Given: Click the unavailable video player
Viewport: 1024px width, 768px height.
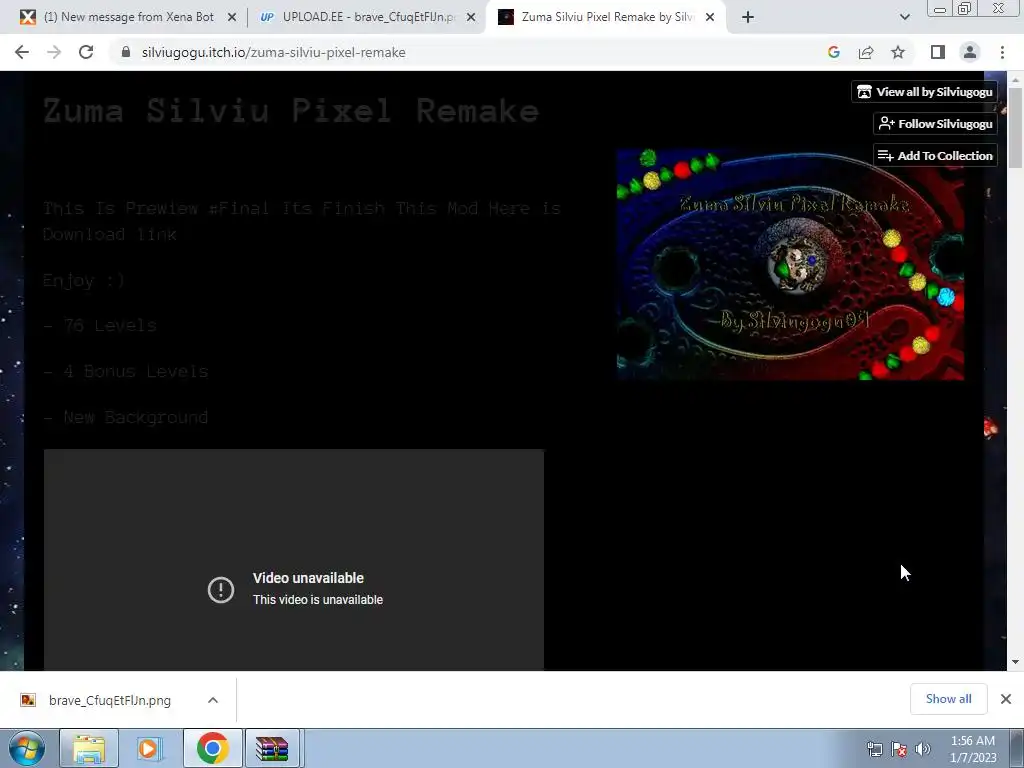Looking at the screenshot, I should 294,560.
